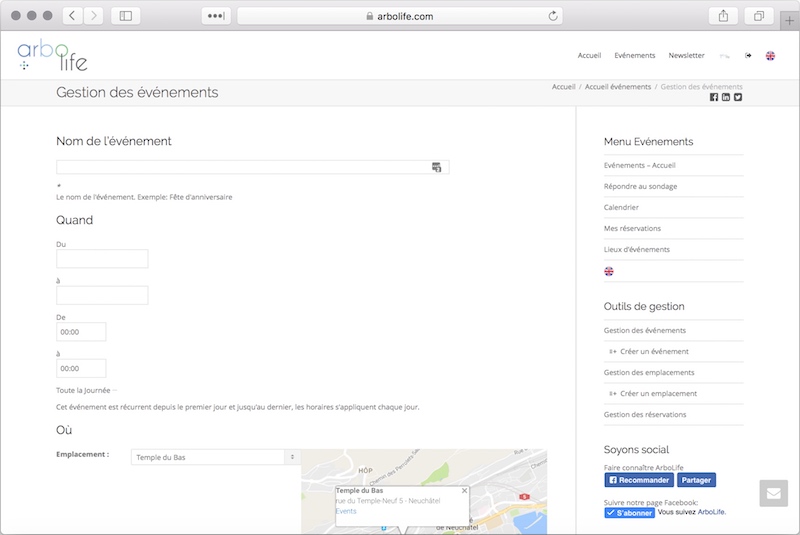The image size is (800, 535).
Task: Click the Safari back arrow
Action: pyautogui.click(x=72, y=16)
